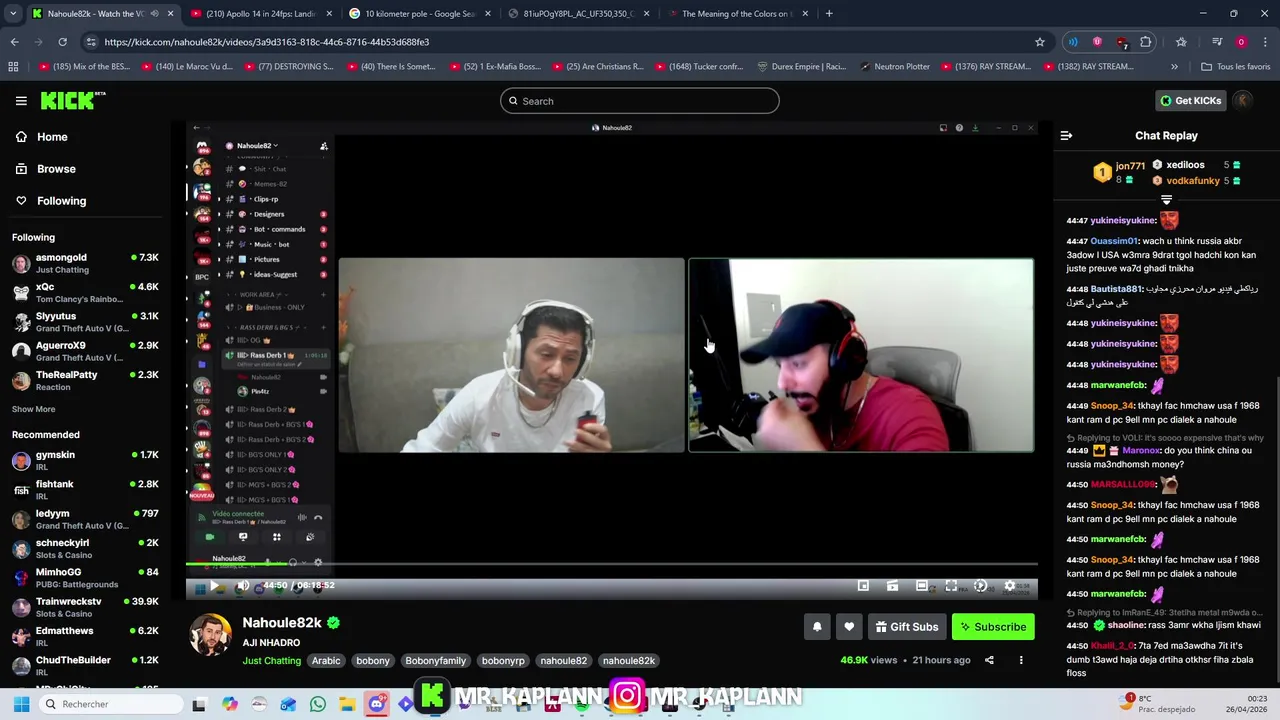Image resolution: width=1280 pixels, height=720 pixels.
Task: Mute the video player volume icon
Action: pyautogui.click(x=243, y=586)
